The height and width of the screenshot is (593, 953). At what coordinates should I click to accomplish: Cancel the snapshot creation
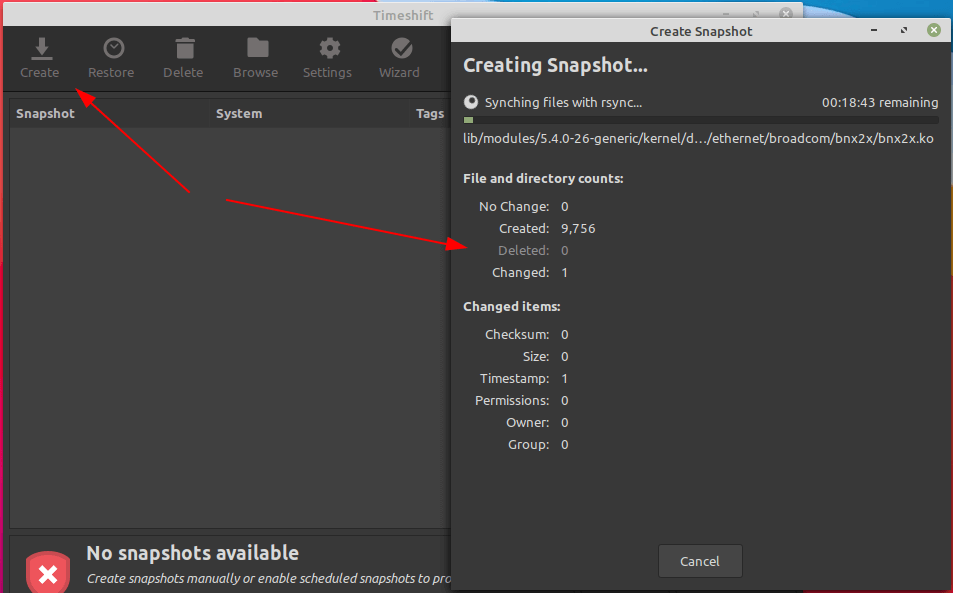700,561
